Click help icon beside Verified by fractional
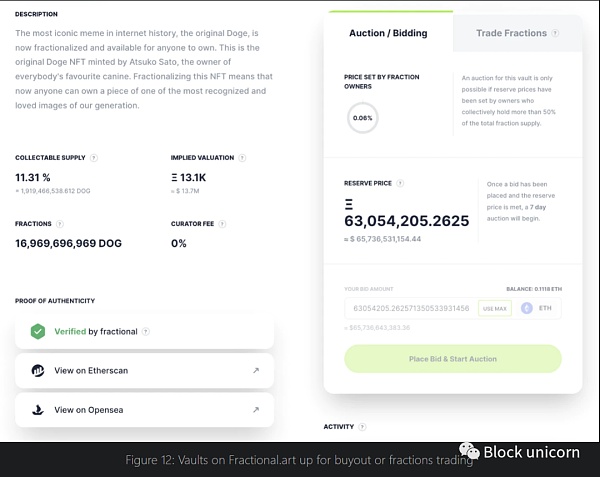This screenshot has height=477, width=600. point(146,332)
